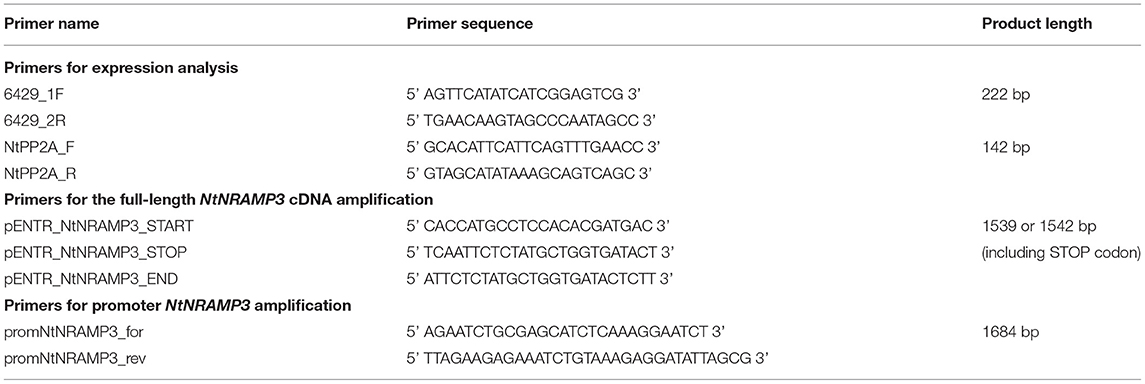
Task: Click the Primer sequence column header
Action: pyautogui.click(x=469, y=24)
